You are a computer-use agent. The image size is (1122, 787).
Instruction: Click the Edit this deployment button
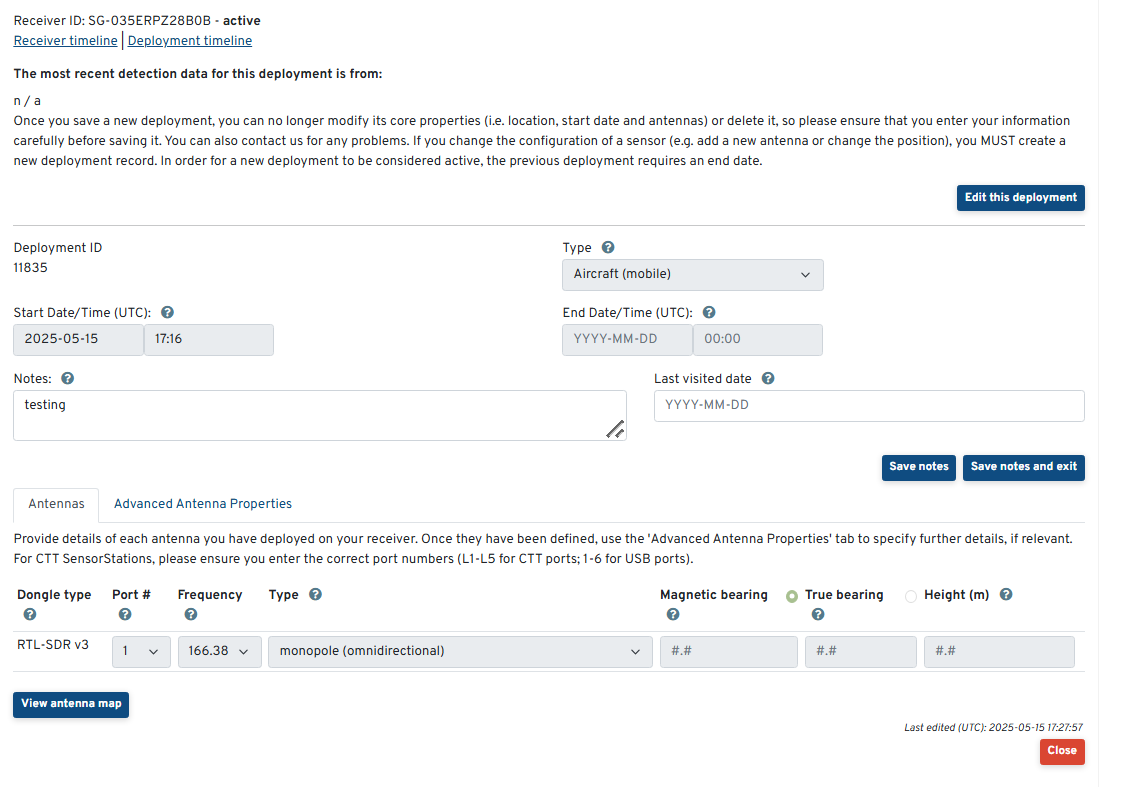tap(1020, 198)
